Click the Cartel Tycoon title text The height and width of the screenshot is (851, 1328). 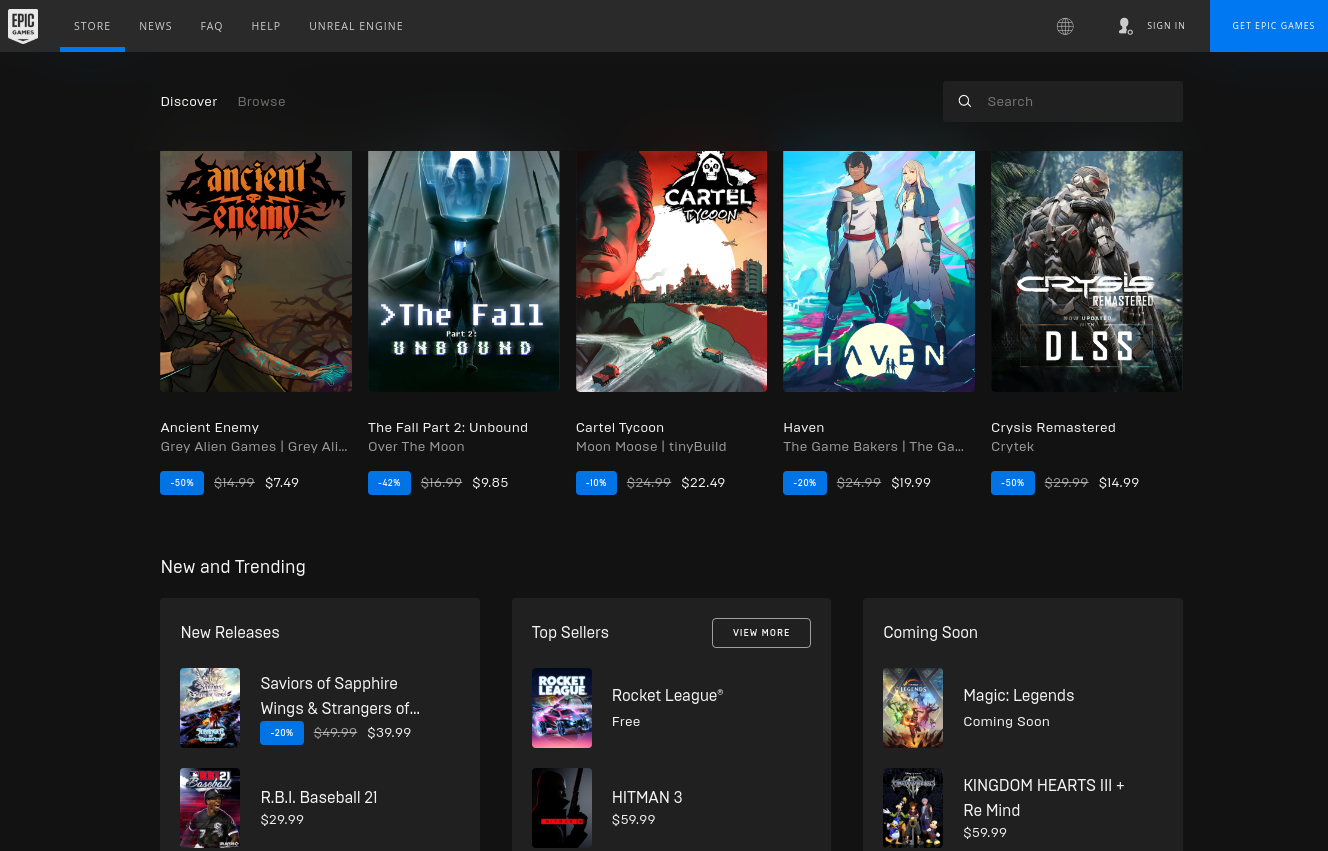[x=620, y=427]
